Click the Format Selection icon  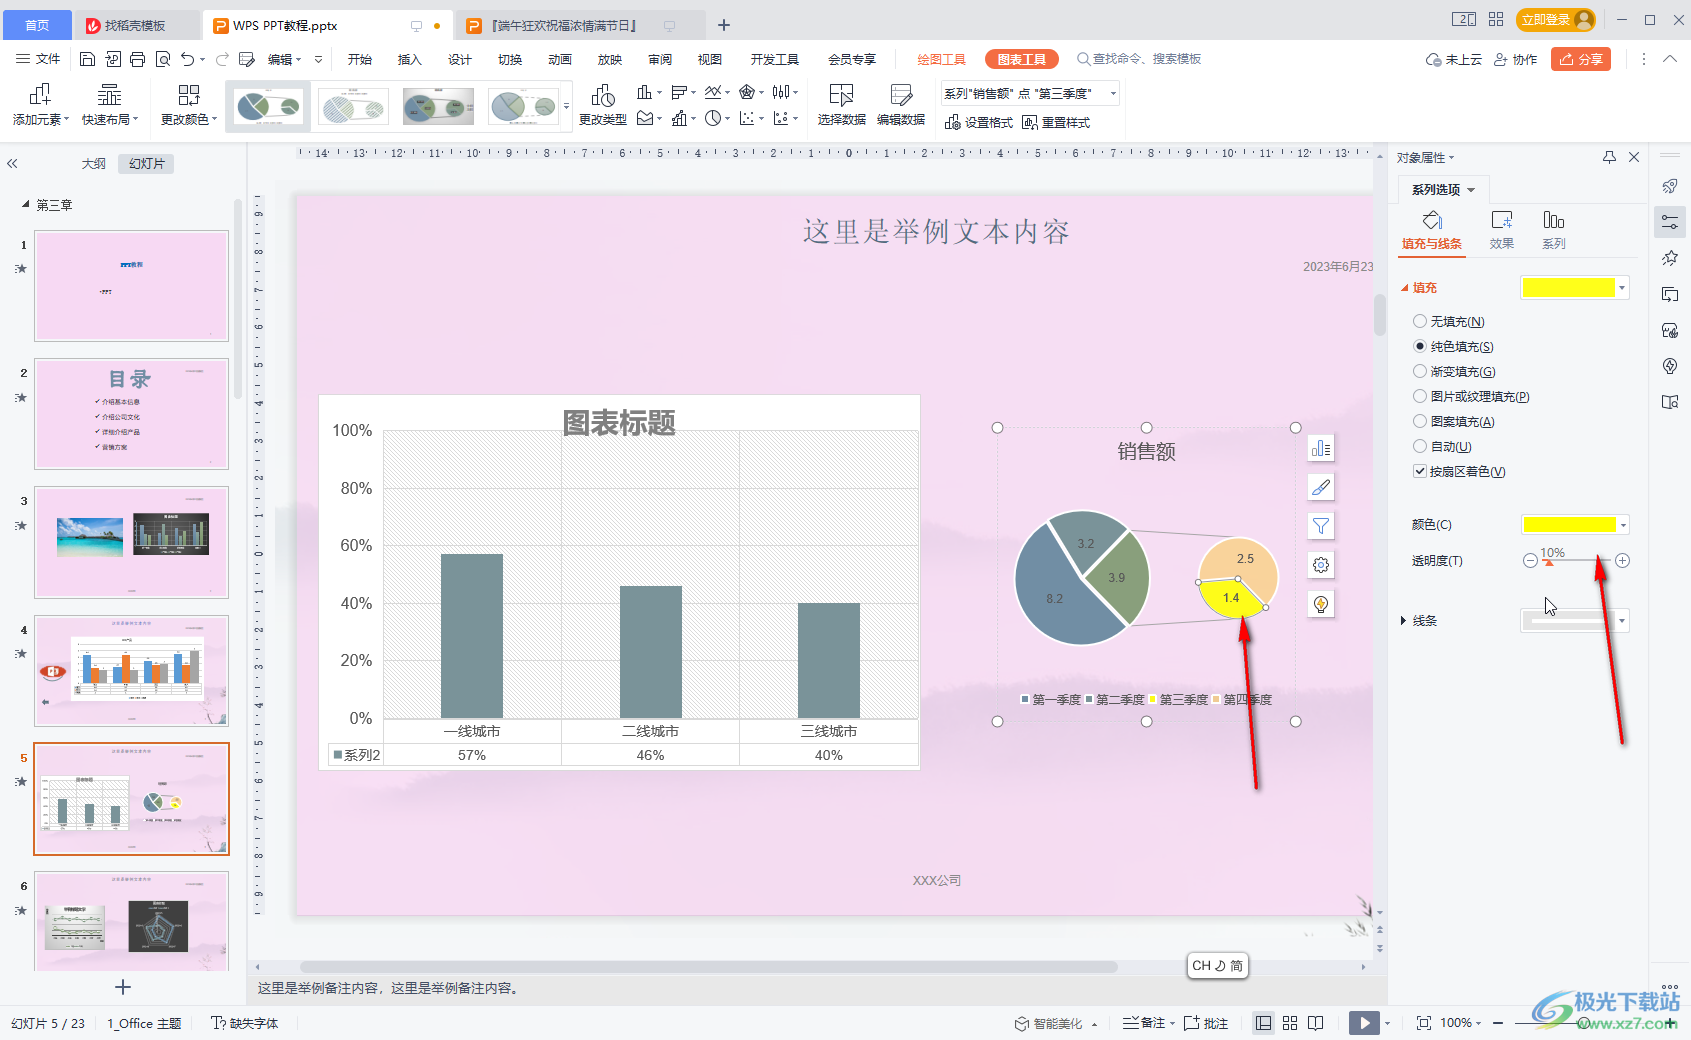pyautogui.click(x=979, y=122)
